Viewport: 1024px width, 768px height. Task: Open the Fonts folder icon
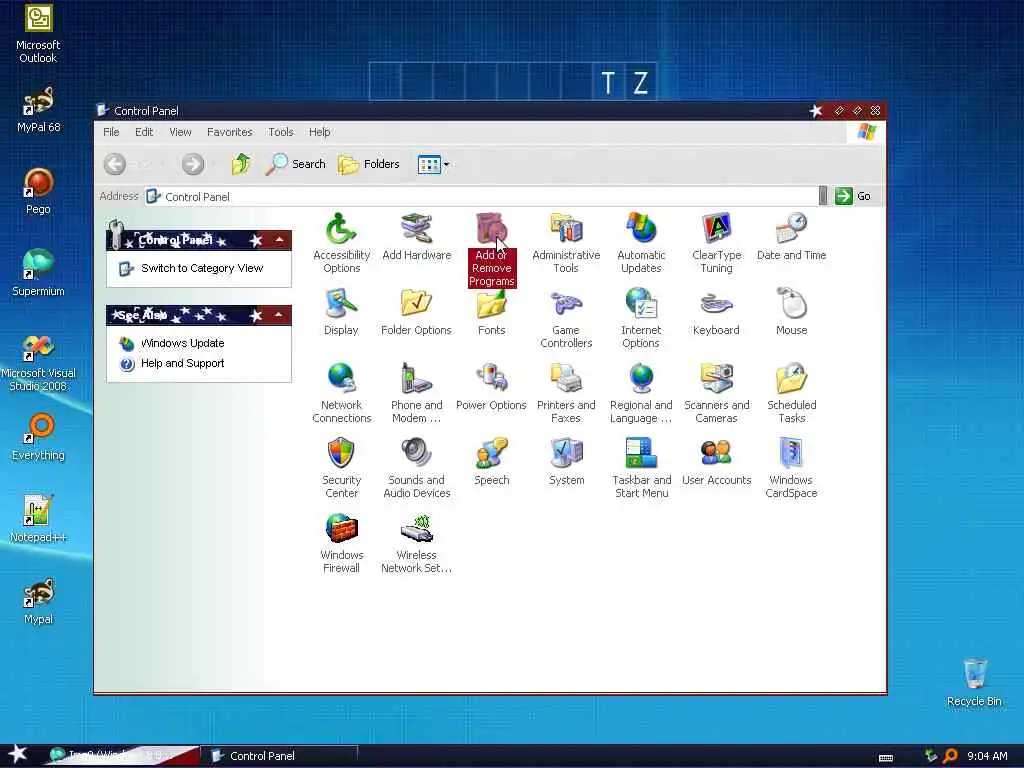(x=492, y=312)
